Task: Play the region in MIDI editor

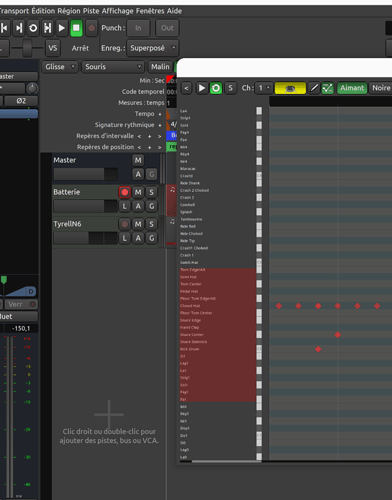Action: click(202, 88)
